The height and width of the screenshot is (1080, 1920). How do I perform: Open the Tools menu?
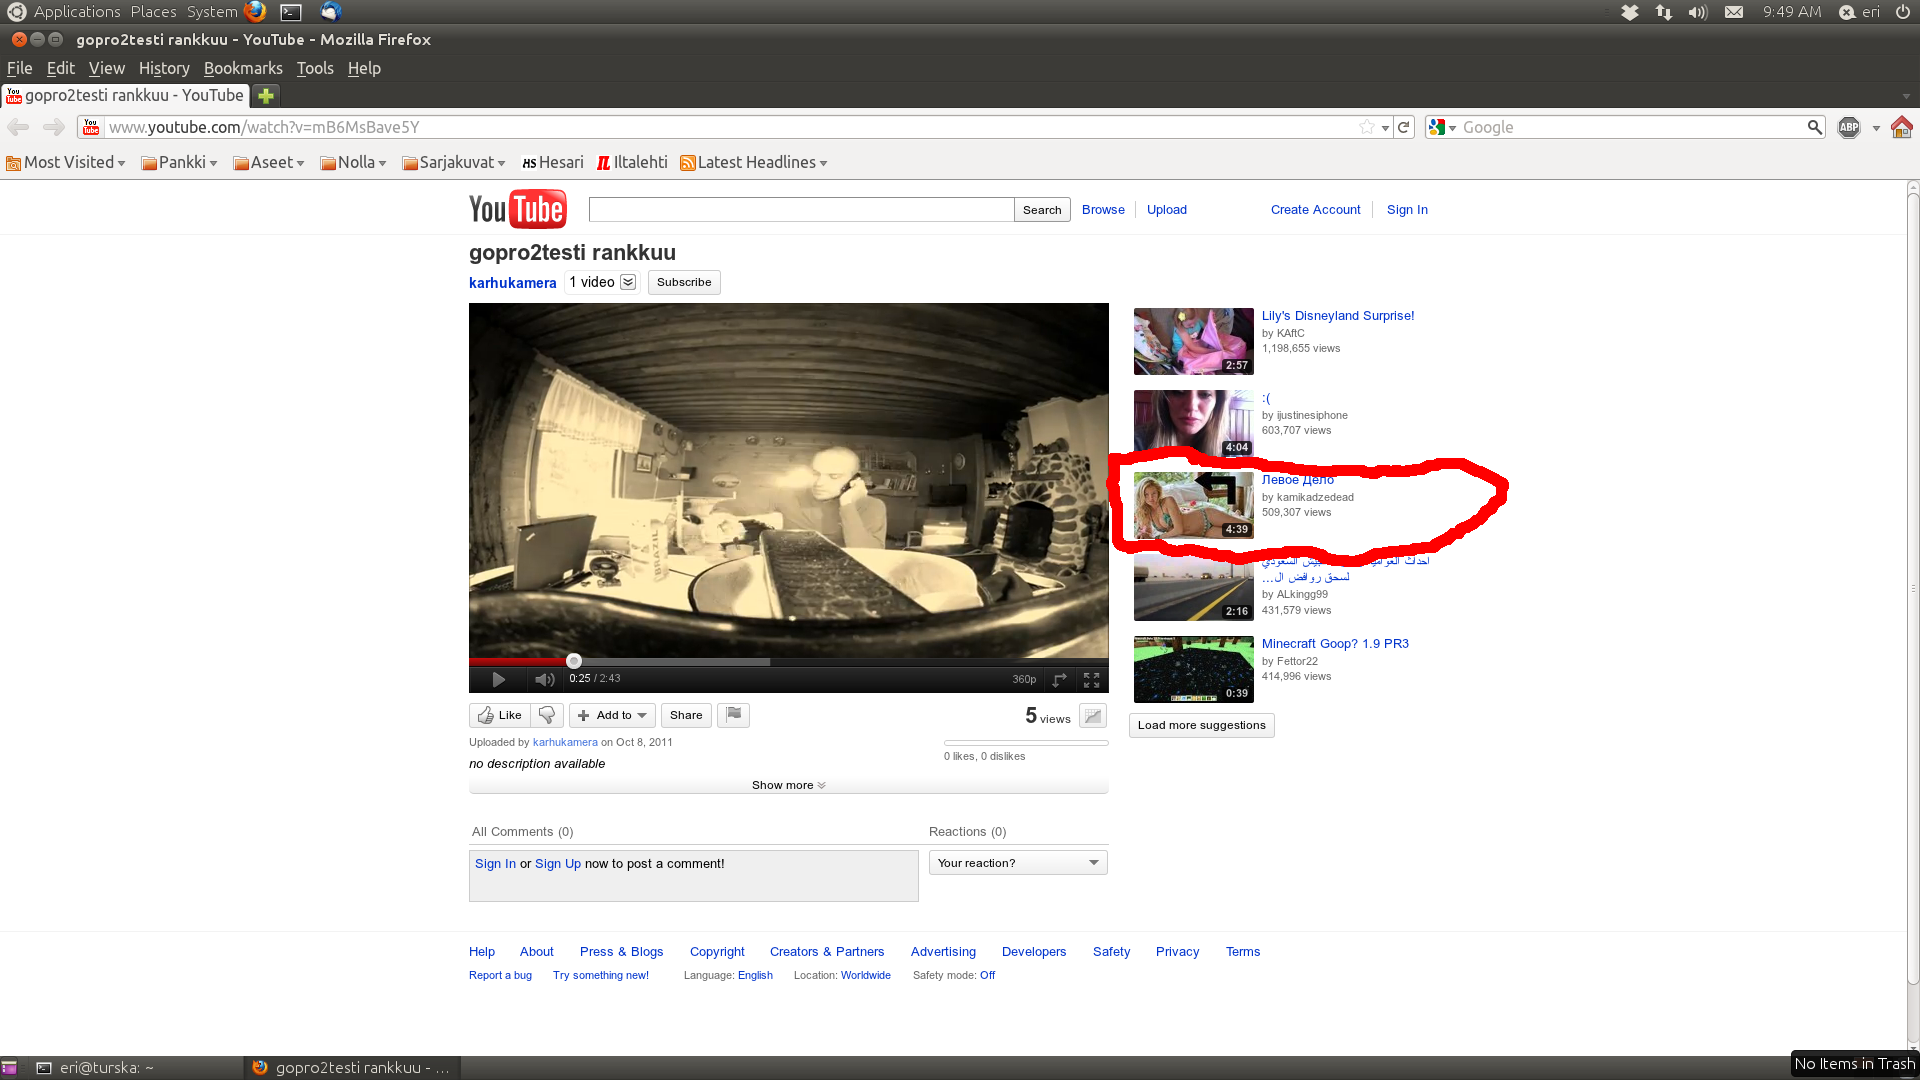pos(315,68)
